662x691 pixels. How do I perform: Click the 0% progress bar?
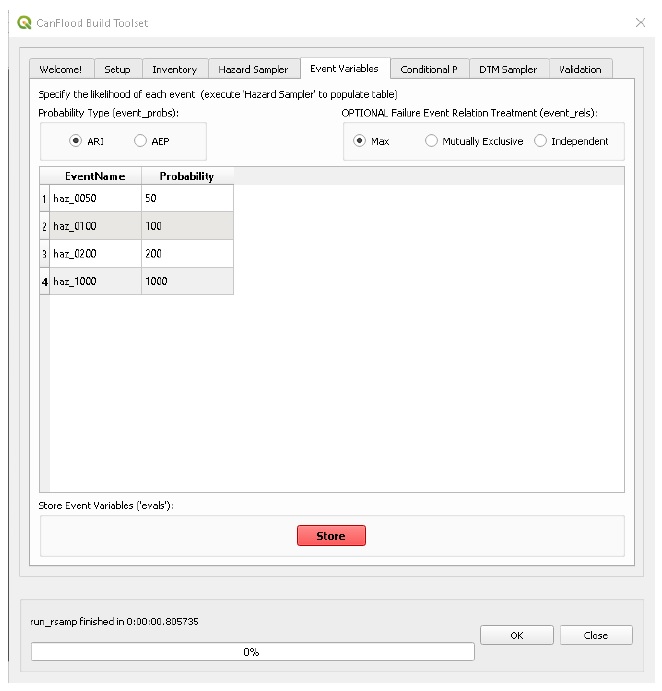[x=253, y=651]
